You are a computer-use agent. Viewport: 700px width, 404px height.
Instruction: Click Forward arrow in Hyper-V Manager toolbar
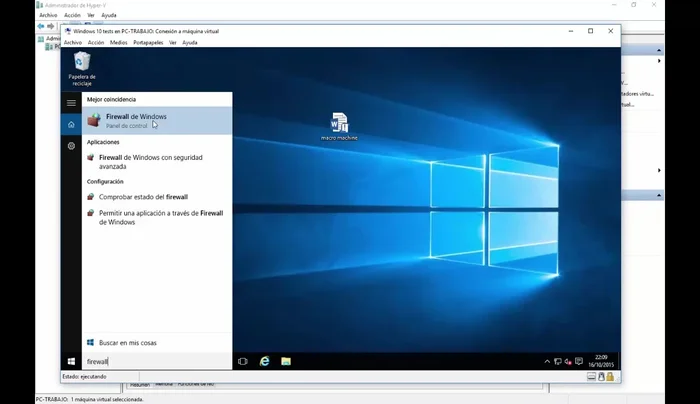50,26
